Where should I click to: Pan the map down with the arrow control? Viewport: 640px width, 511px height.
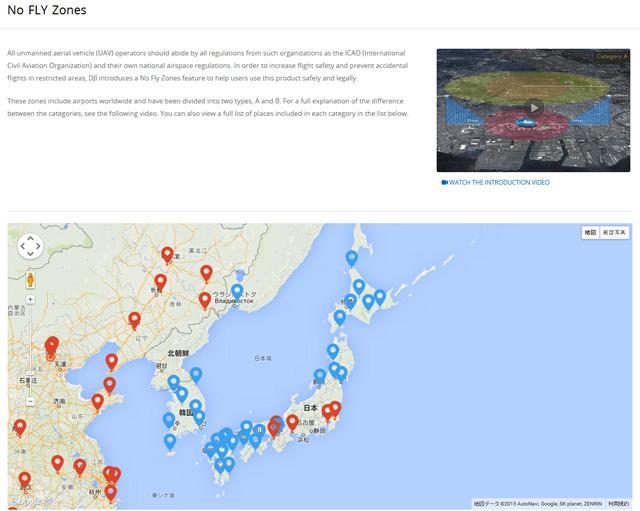(31, 254)
